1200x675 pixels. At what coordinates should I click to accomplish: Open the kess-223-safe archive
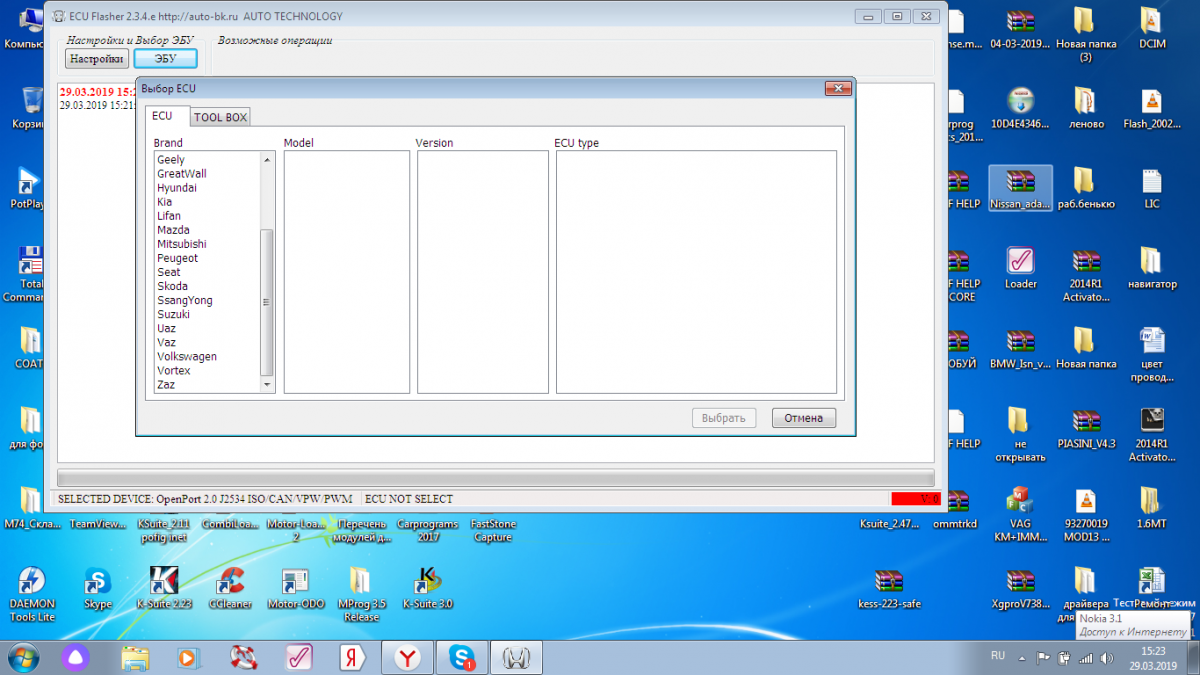coord(889,588)
